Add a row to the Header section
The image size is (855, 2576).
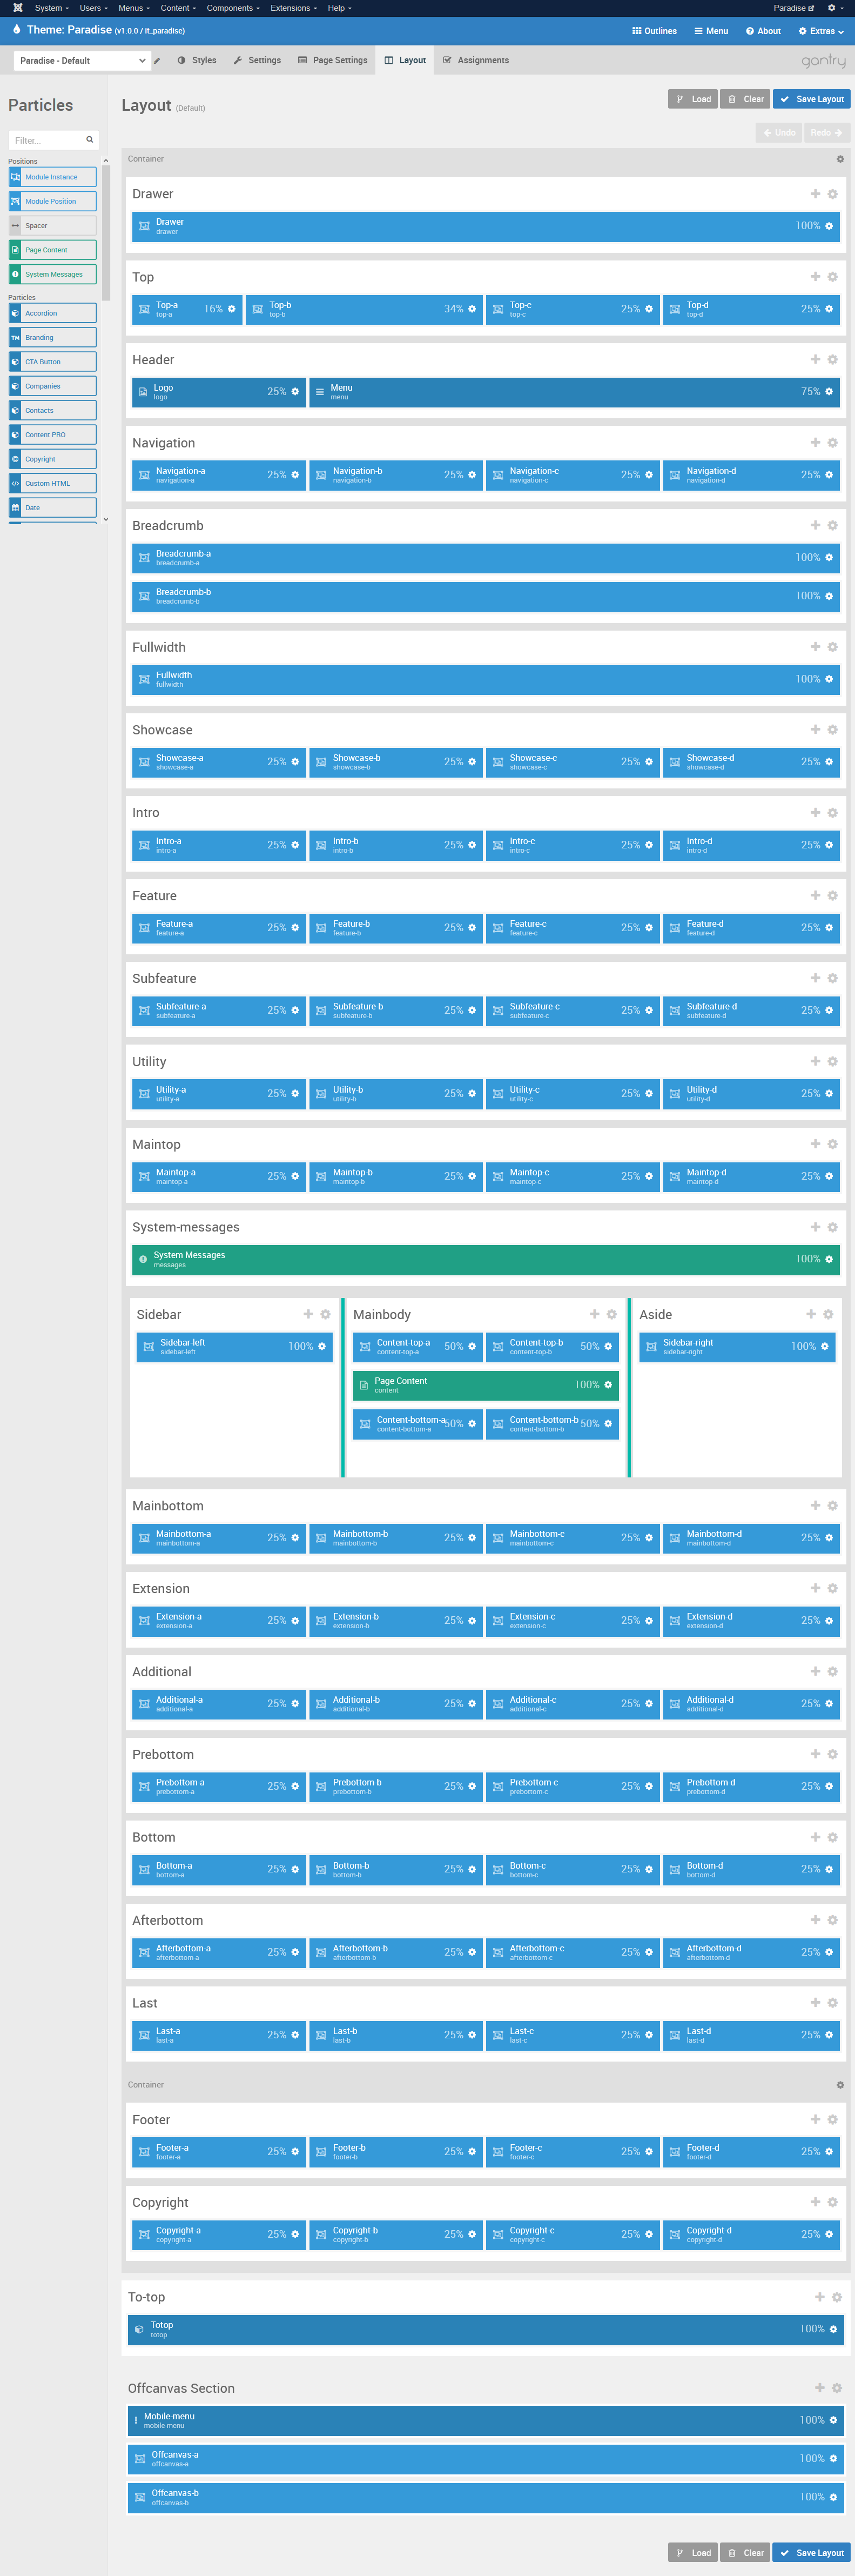coord(815,360)
